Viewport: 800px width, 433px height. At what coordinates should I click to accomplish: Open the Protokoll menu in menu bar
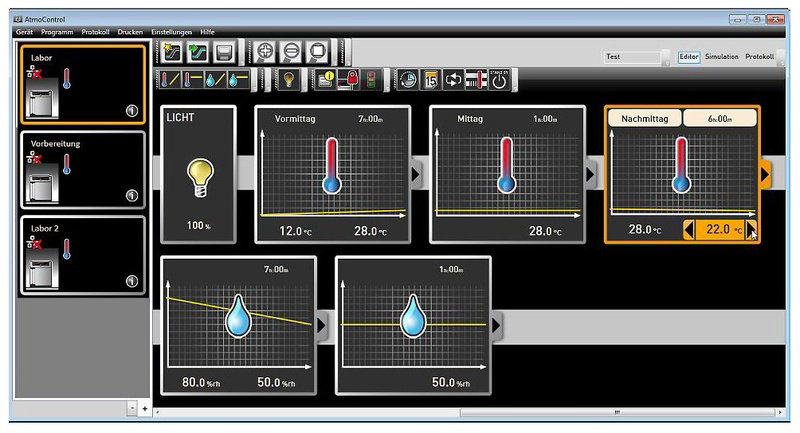point(95,32)
